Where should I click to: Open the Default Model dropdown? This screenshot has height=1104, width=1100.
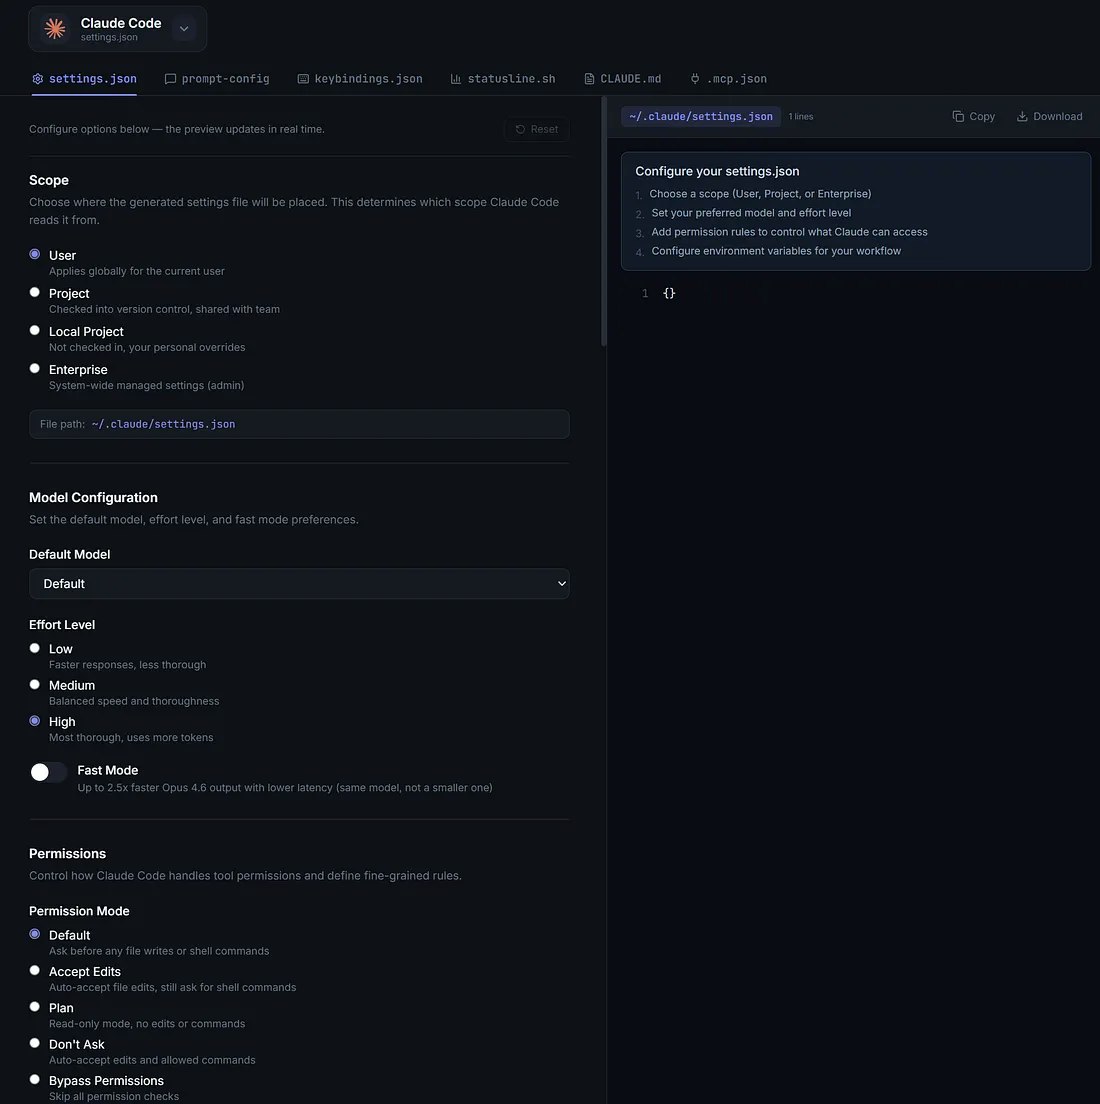click(x=299, y=583)
